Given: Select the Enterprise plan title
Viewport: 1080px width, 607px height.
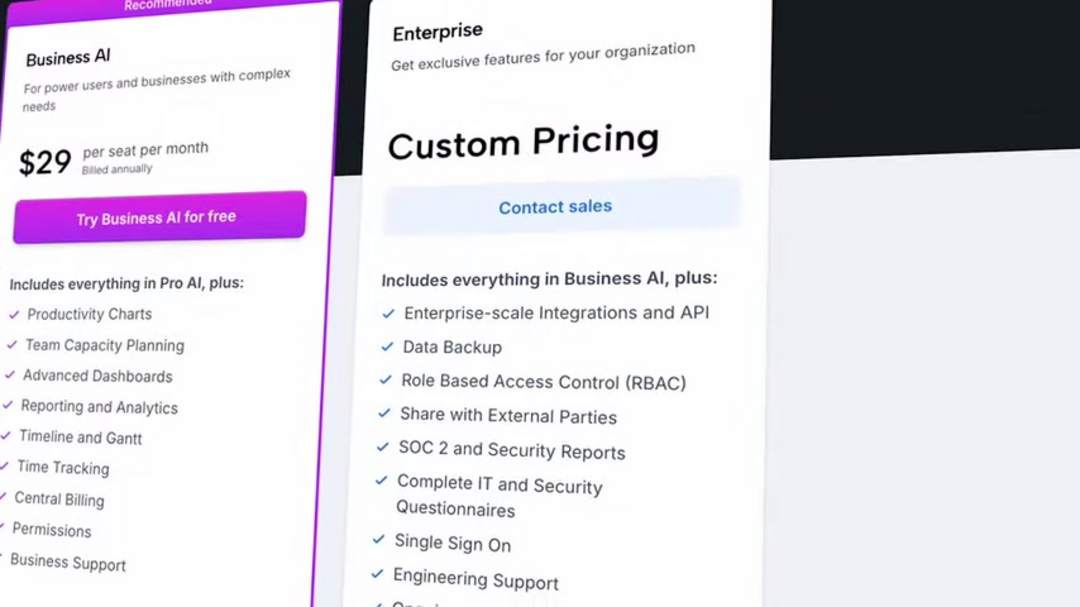Looking at the screenshot, I should click(437, 33).
